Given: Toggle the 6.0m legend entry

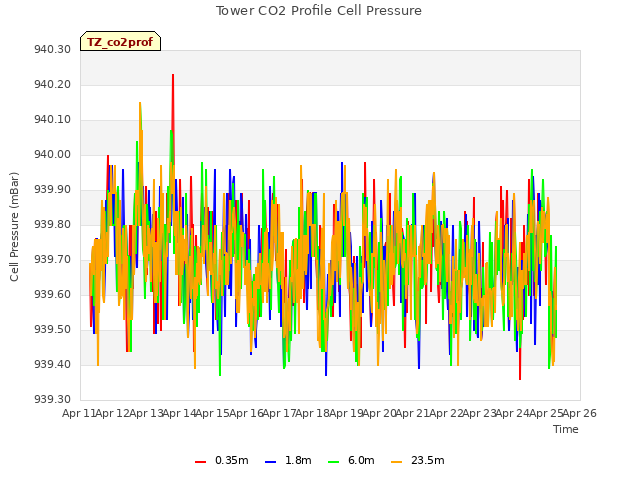Looking at the screenshot, I should 351,460.
